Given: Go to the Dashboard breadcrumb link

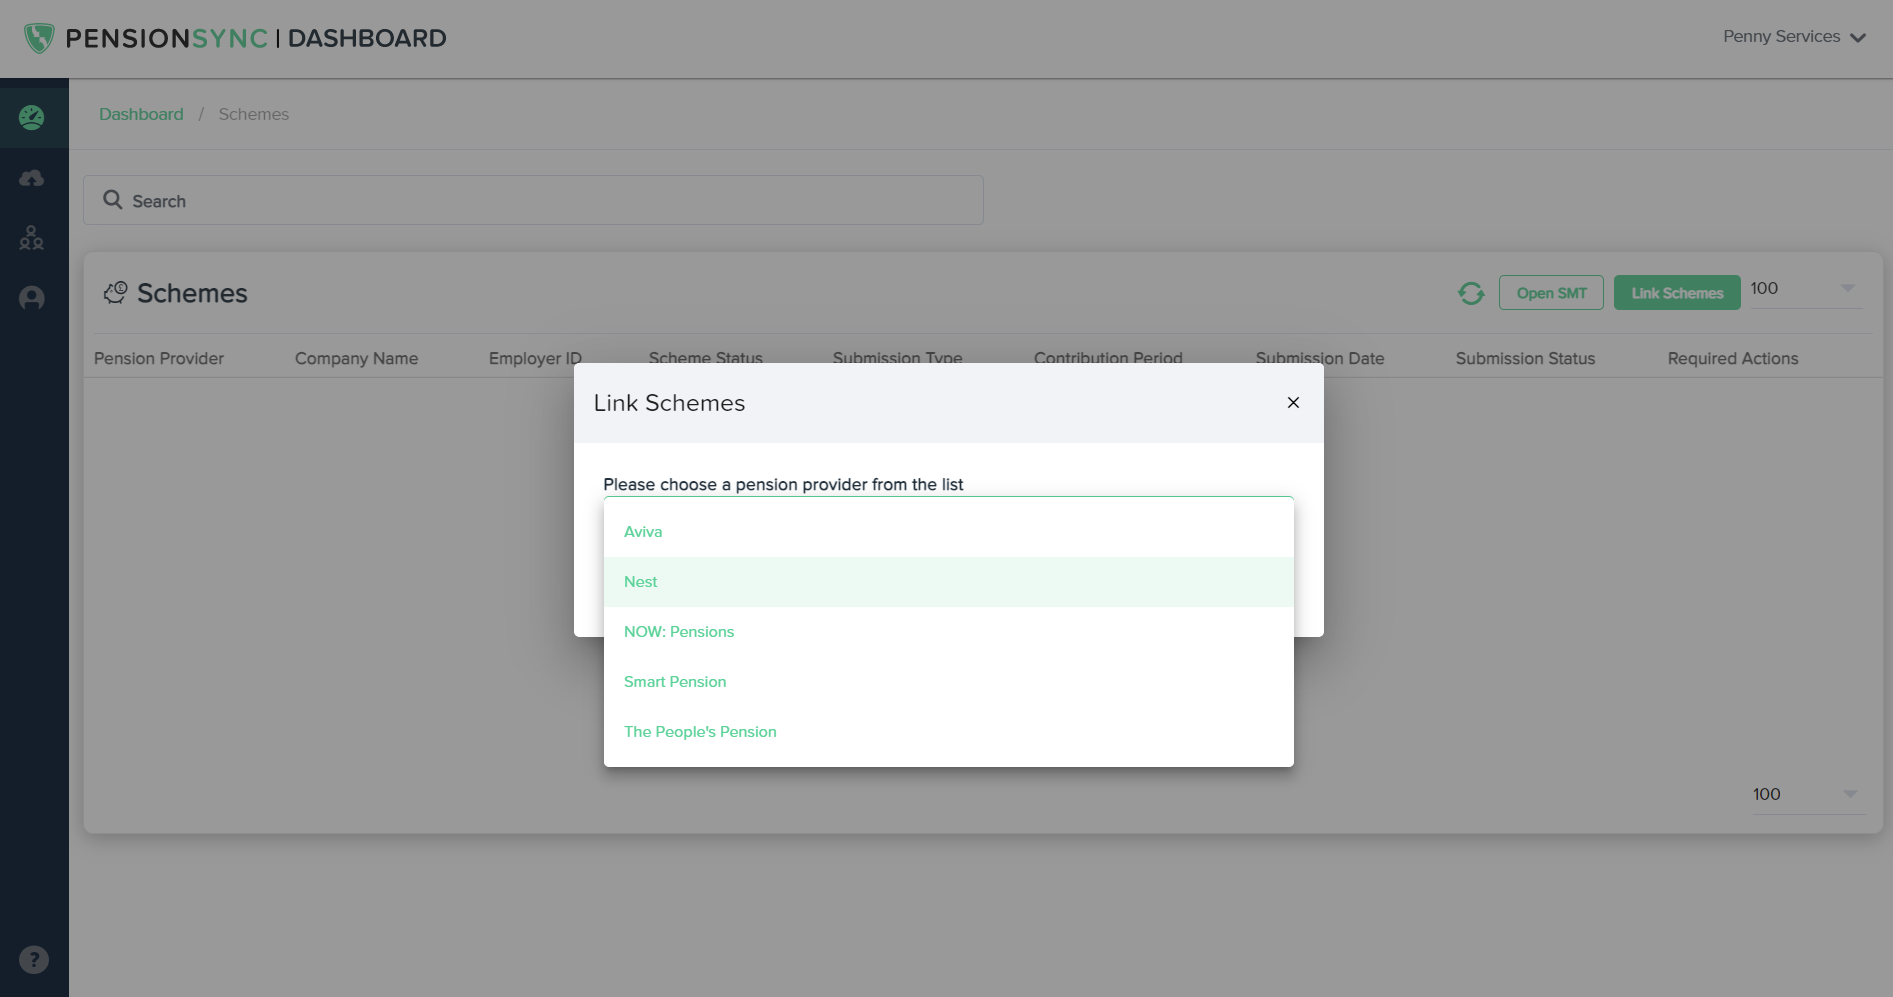Looking at the screenshot, I should pos(141,114).
